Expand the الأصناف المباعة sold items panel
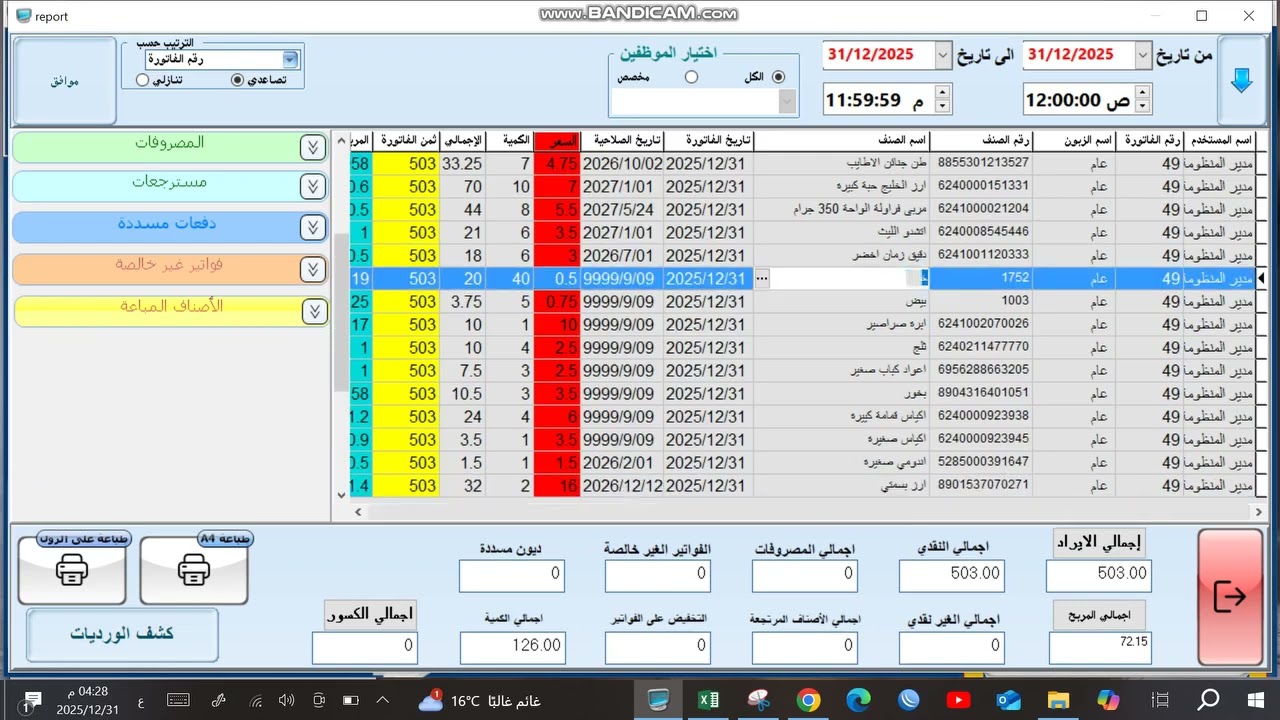Image resolution: width=1280 pixels, height=720 pixels. coord(313,312)
